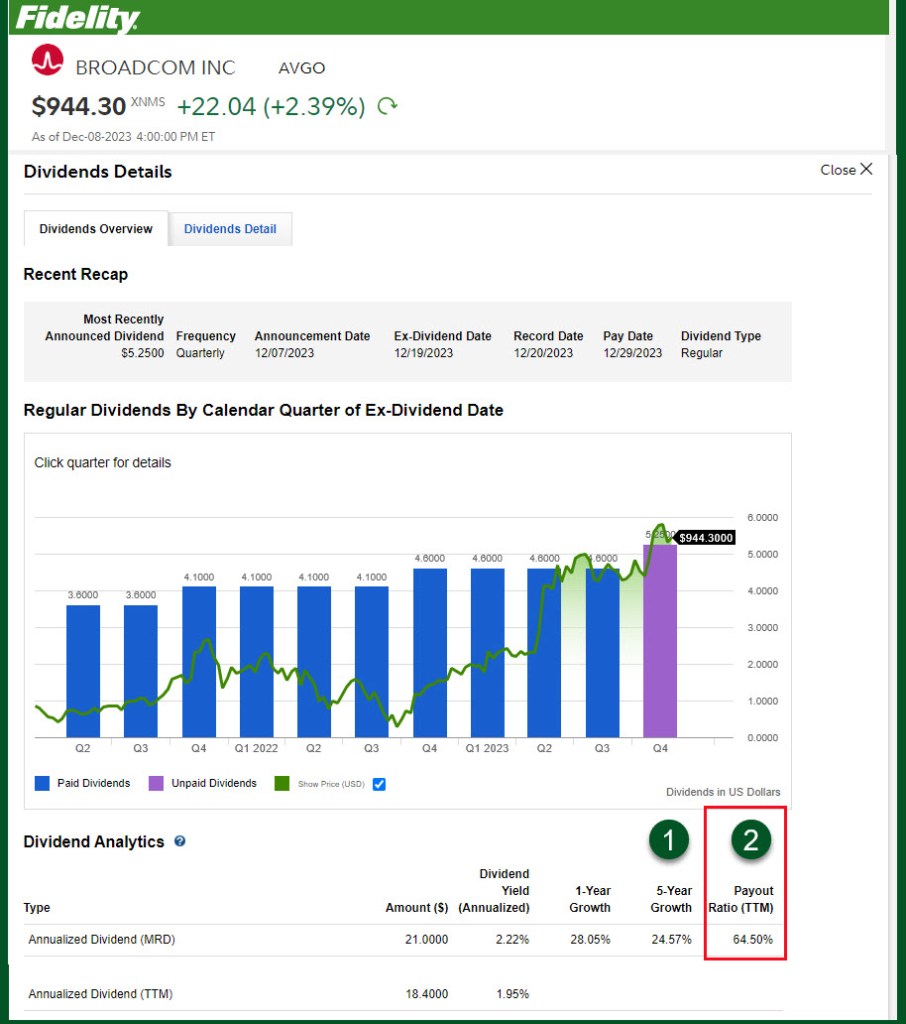
Task: Click the AVGO ticker symbol
Action: [301, 68]
